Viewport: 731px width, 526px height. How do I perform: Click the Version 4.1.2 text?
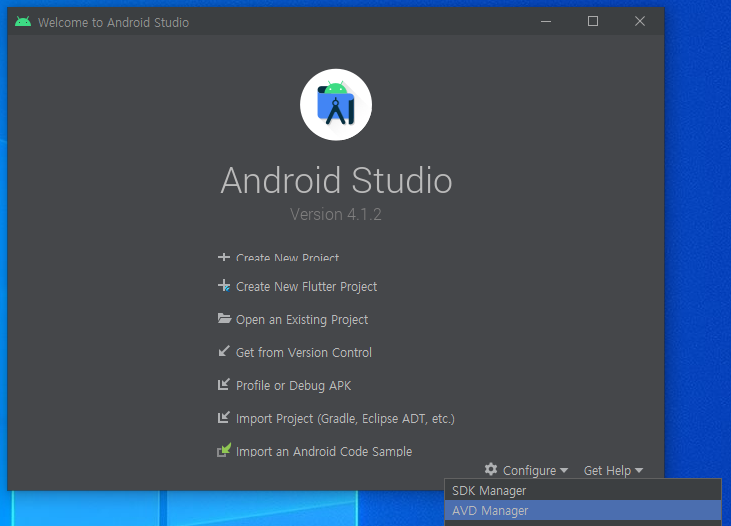336,215
